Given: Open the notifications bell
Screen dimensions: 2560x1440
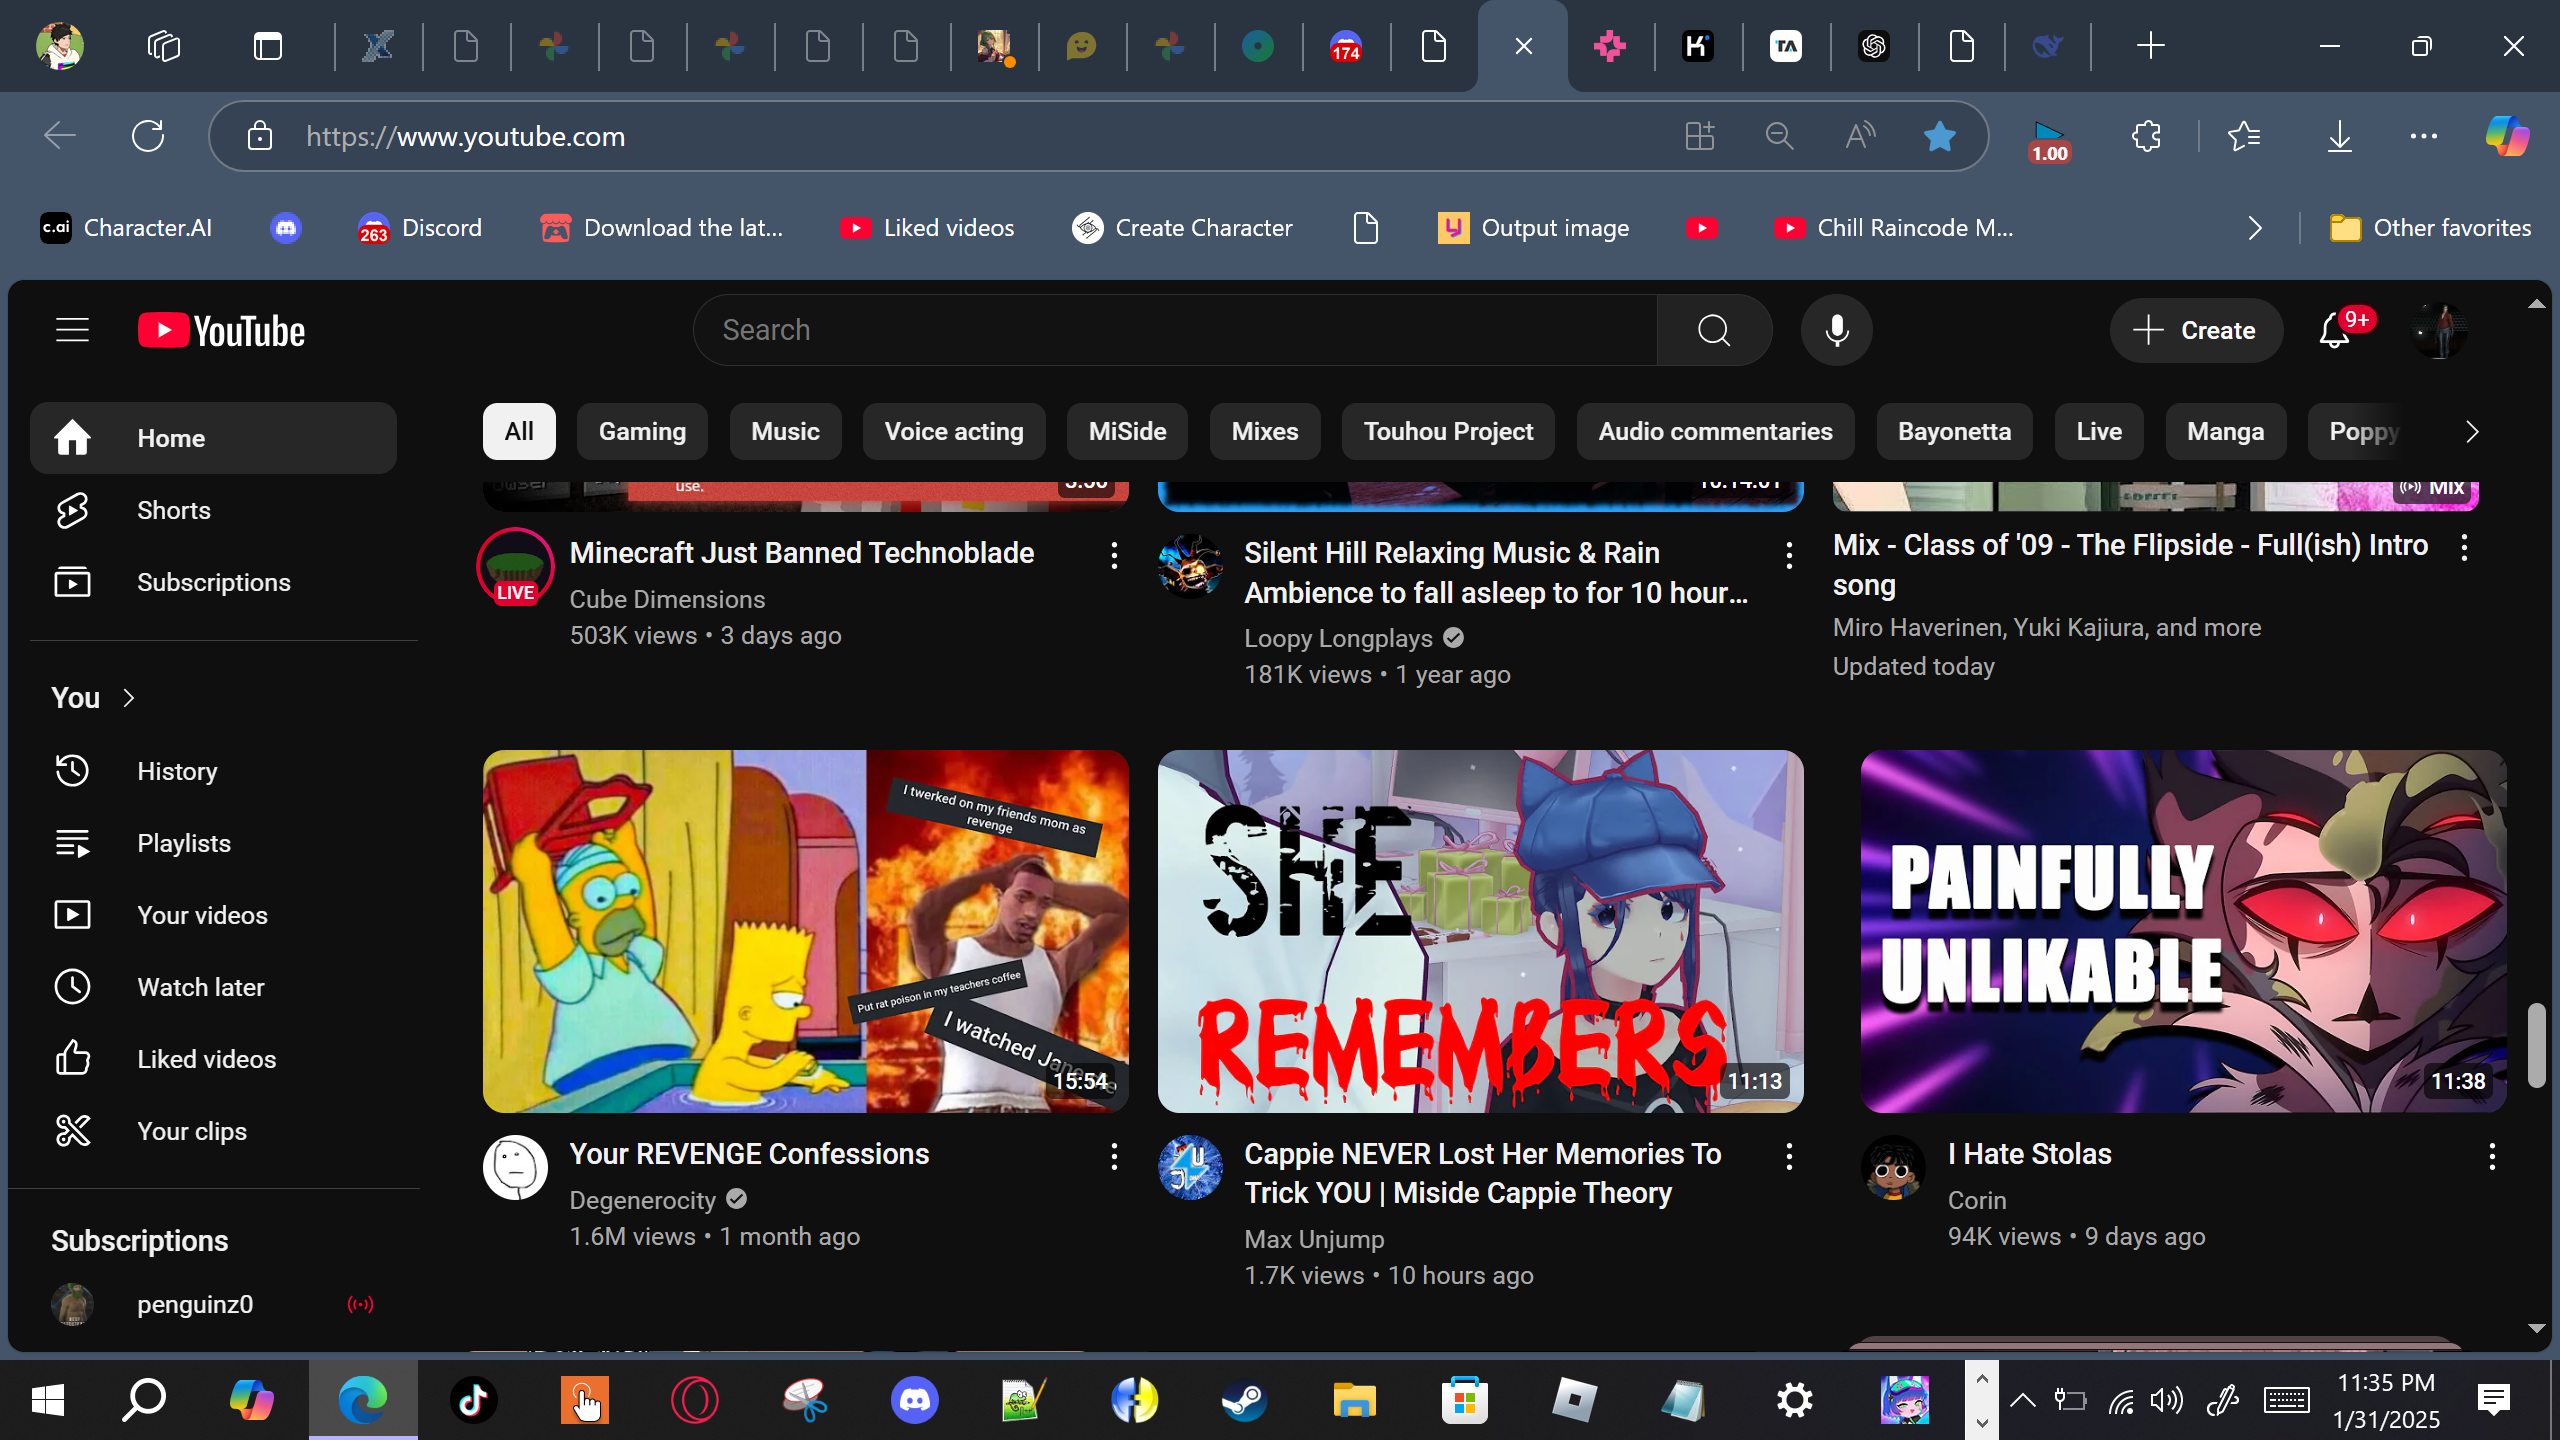Looking at the screenshot, I should [x=2333, y=330].
